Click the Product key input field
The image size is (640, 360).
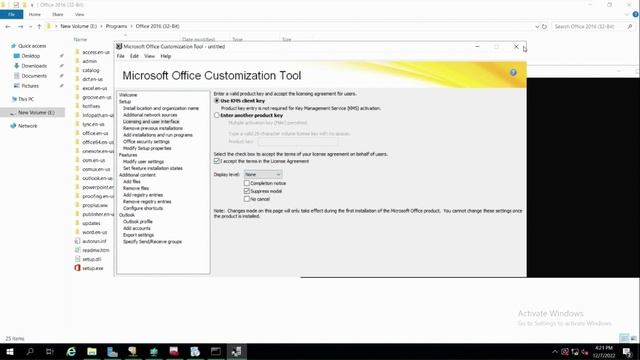coord(298,142)
